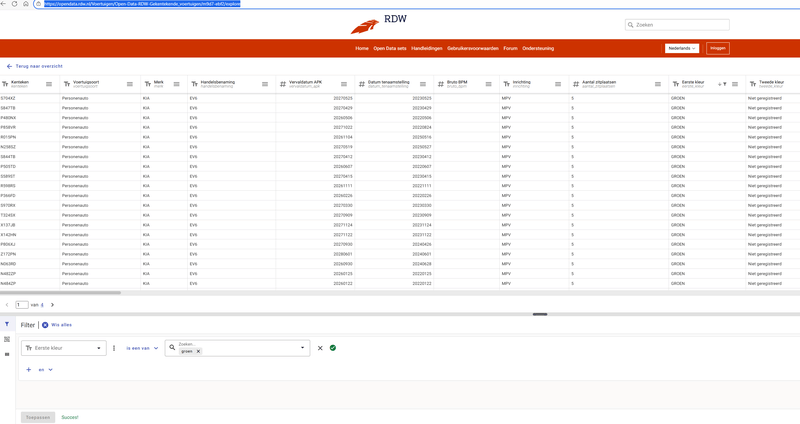800x424 pixels.
Task: Open the Aantal zitplaatsen column menu
Action: pos(658,84)
